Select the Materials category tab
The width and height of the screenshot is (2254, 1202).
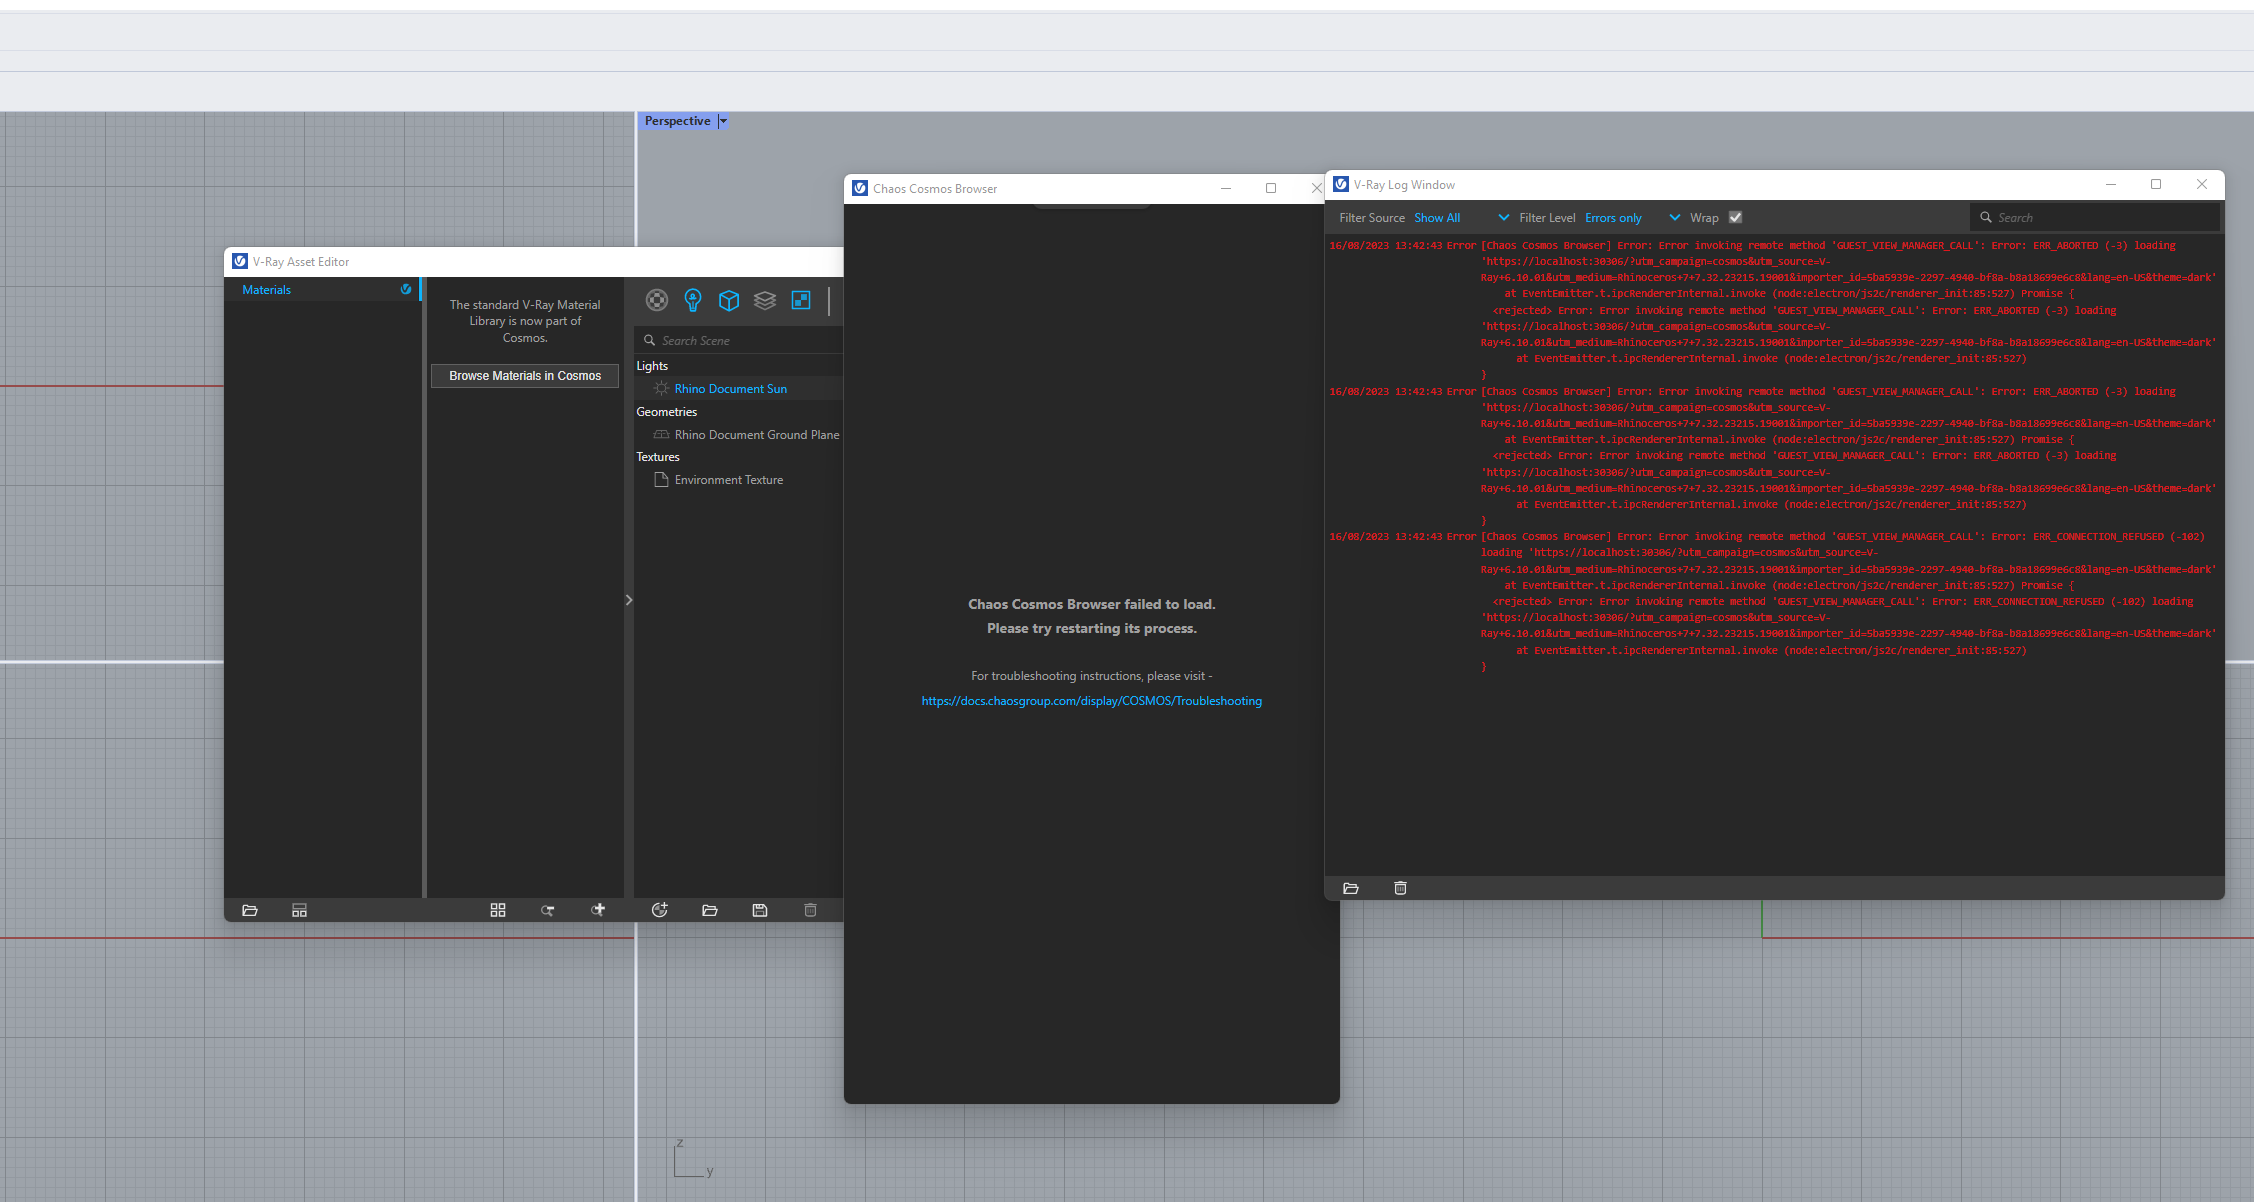(323, 289)
